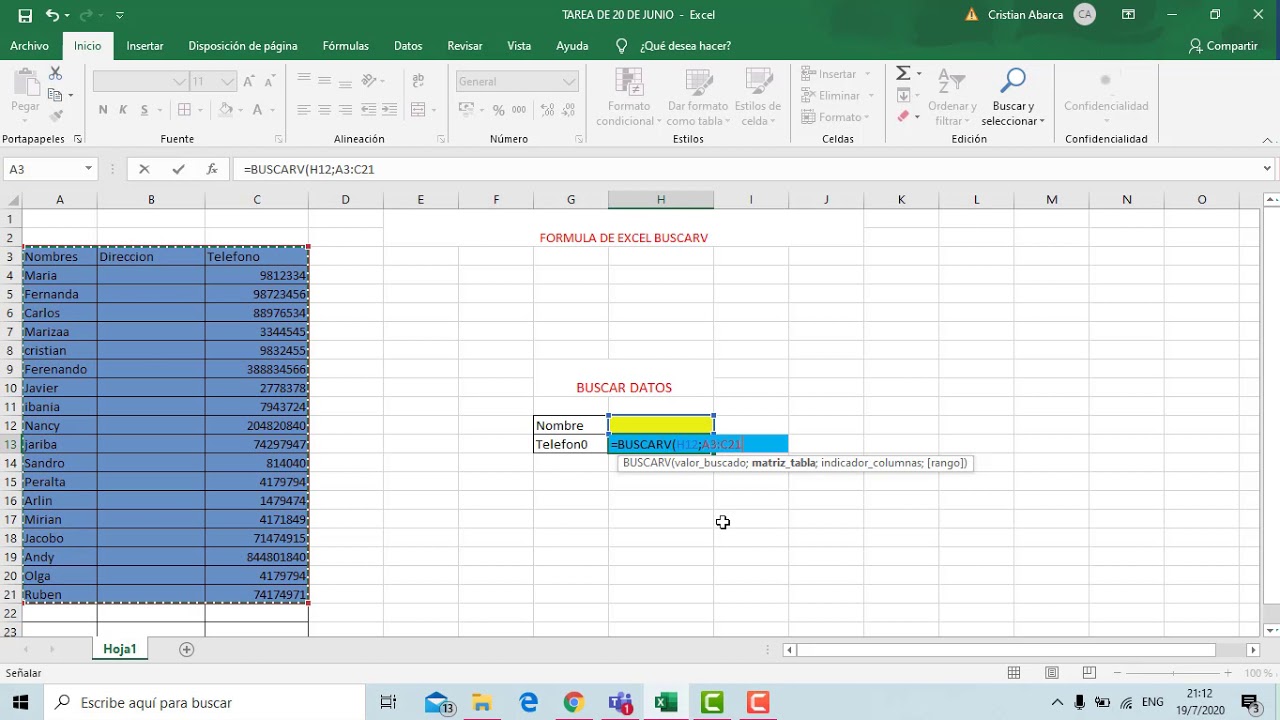This screenshot has width=1280, height=720.
Task: Click the Redo arrow icon
Action: click(86, 15)
